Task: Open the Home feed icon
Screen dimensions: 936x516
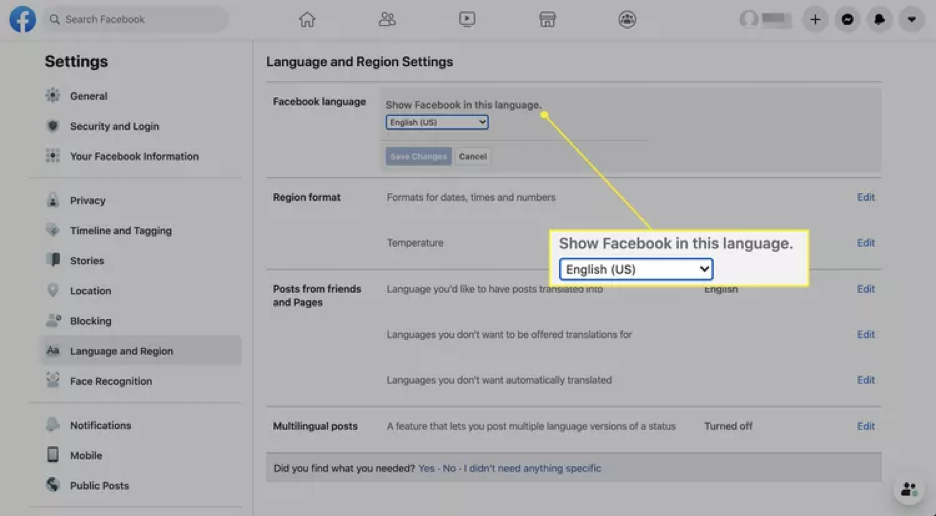Action: tap(307, 19)
